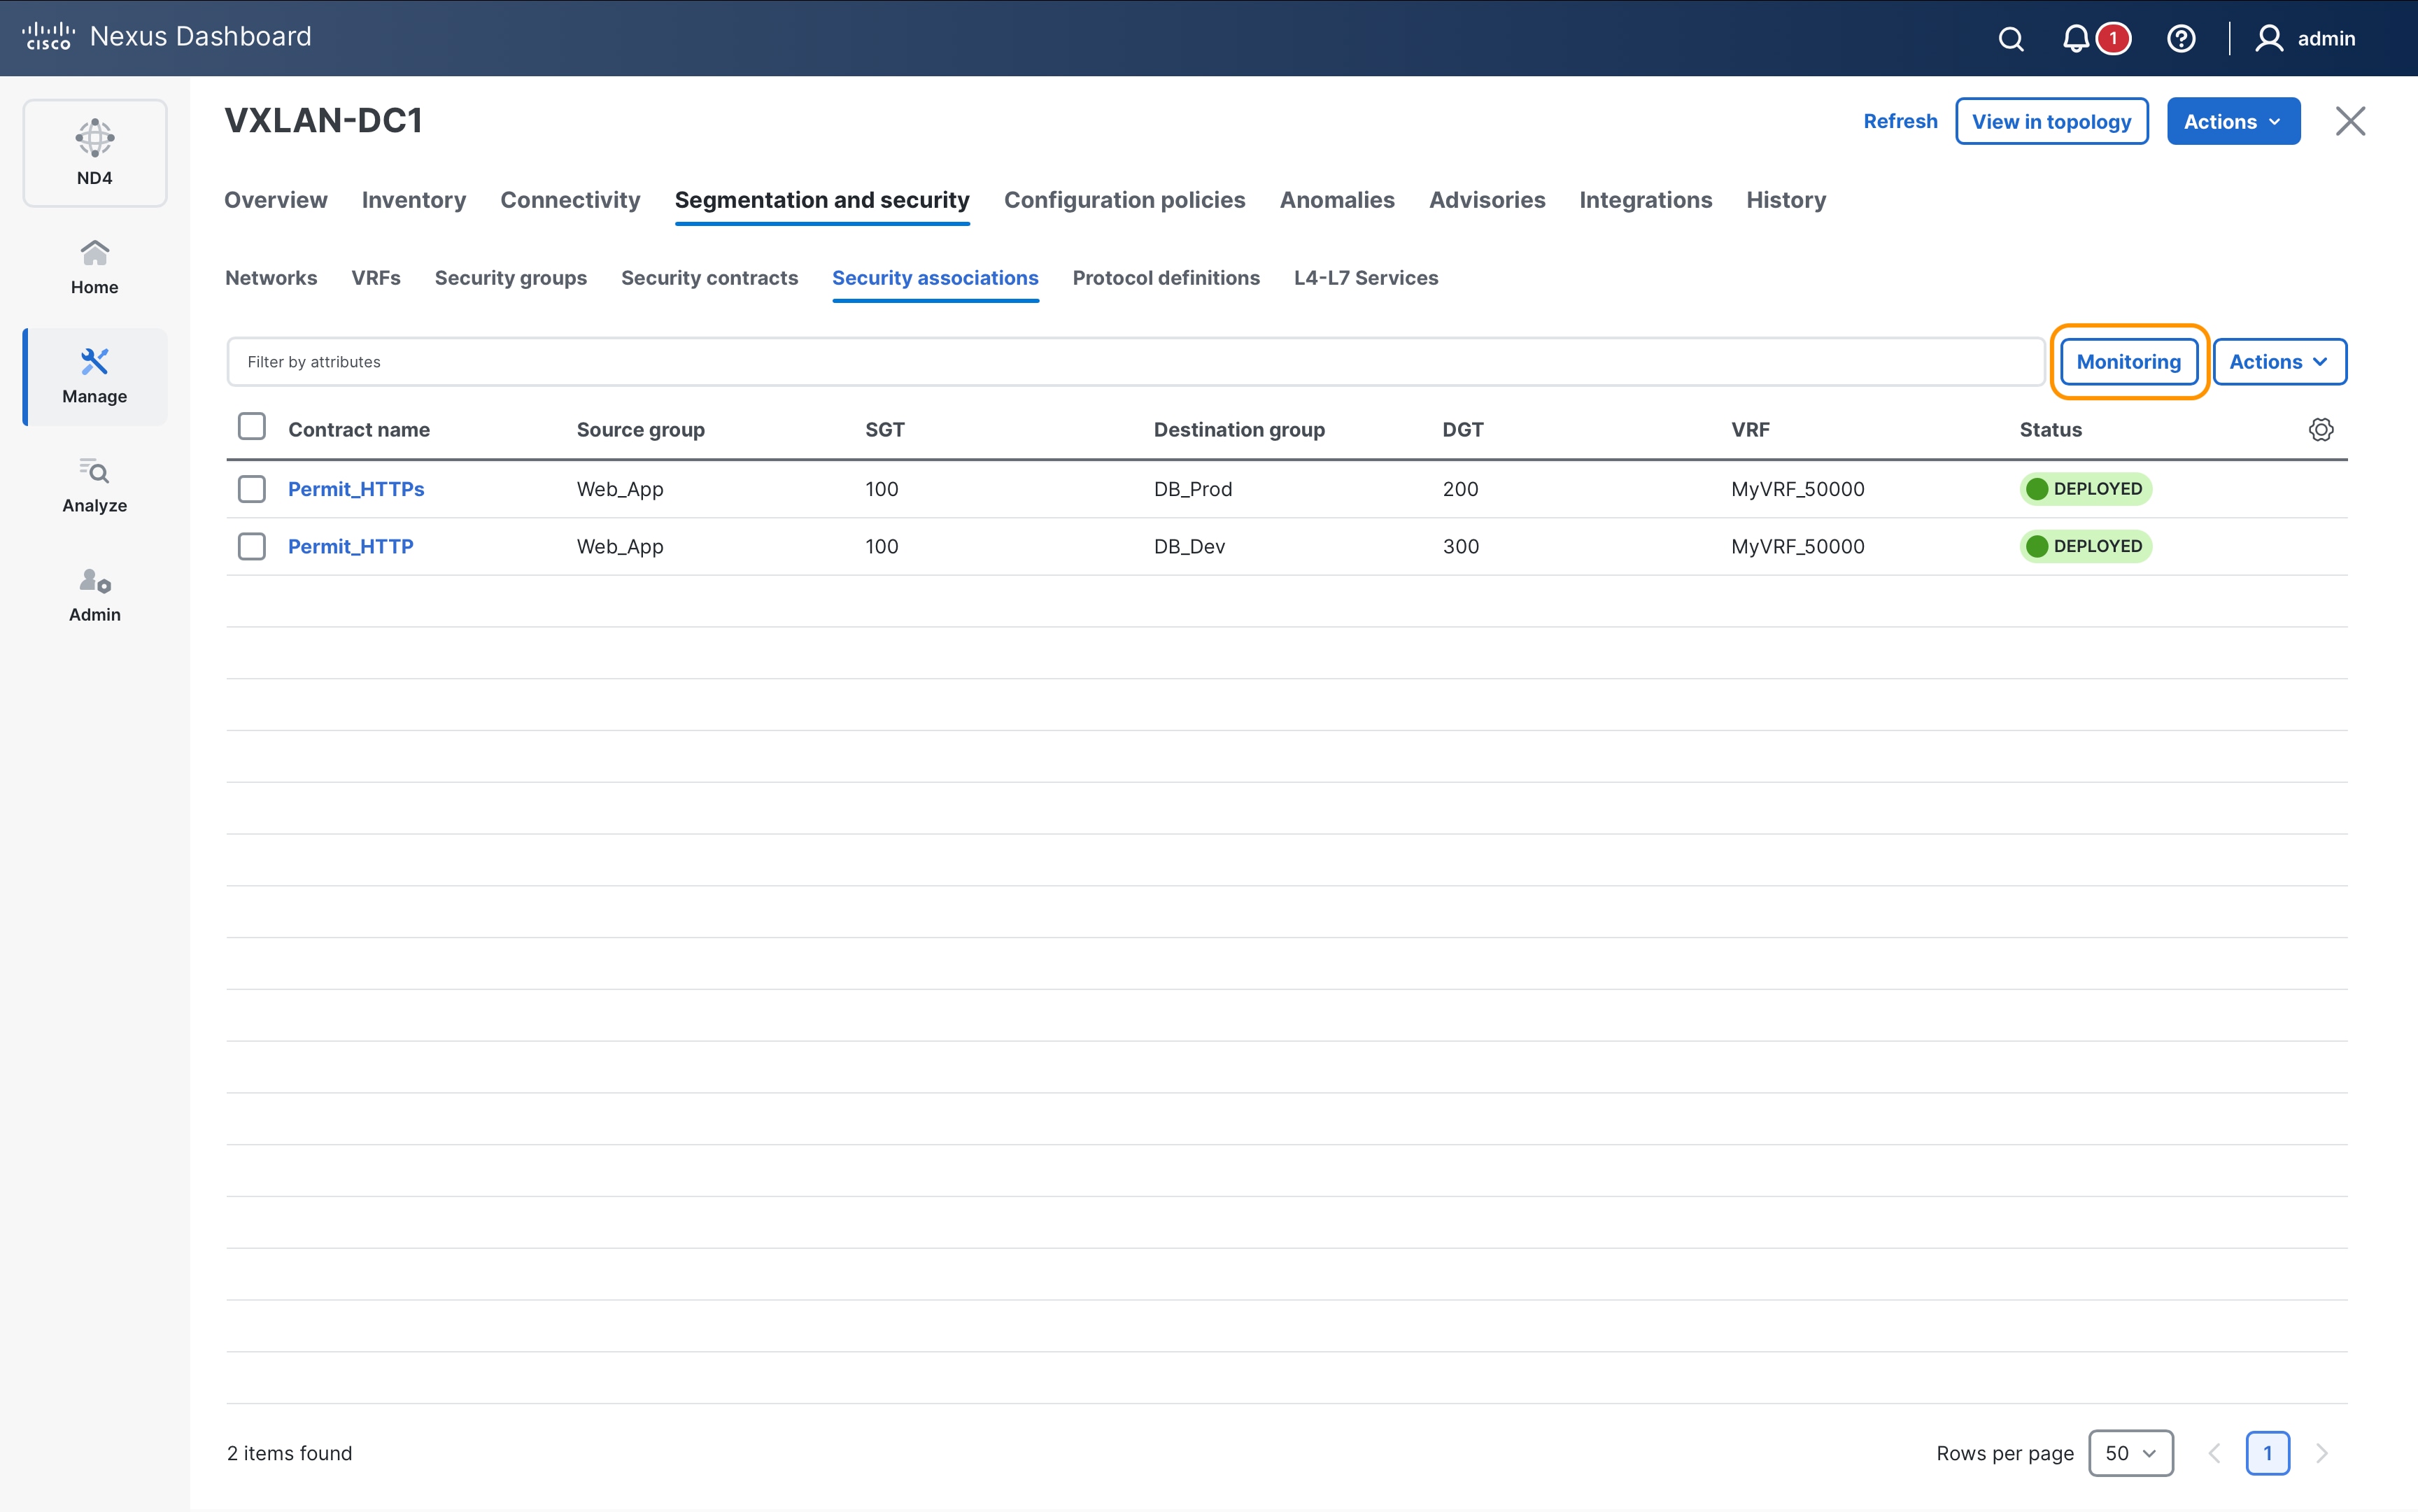Click the DB_Dev destination group cell

point(1189,546)
